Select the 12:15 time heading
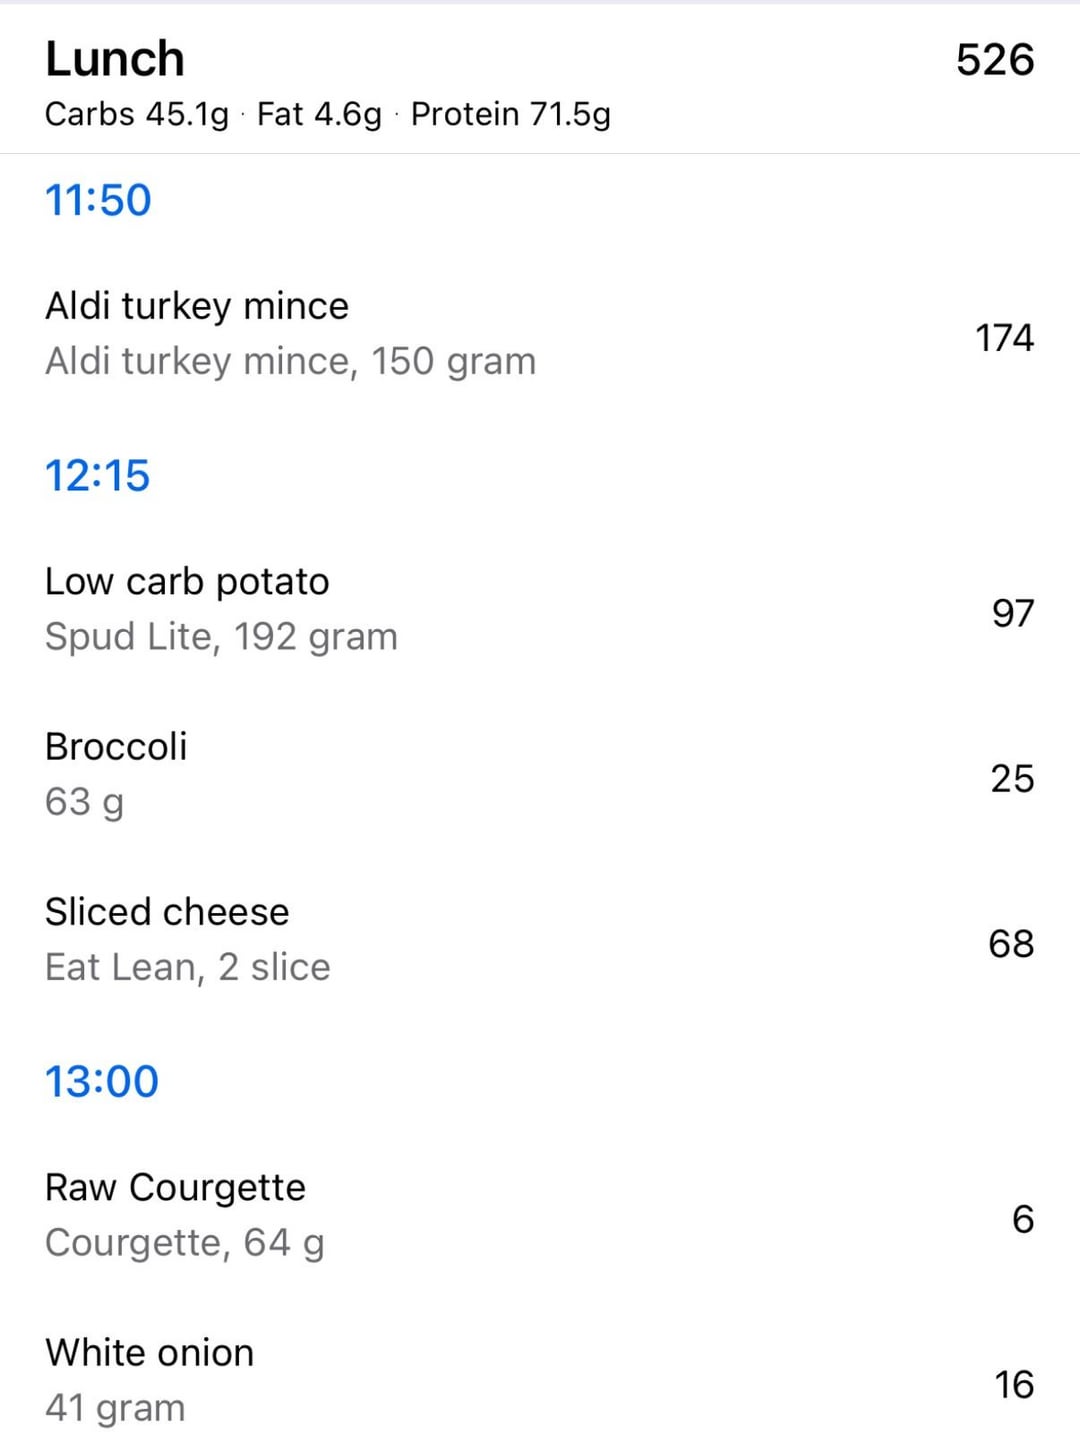The image size is (1080, 1451). 97,475
